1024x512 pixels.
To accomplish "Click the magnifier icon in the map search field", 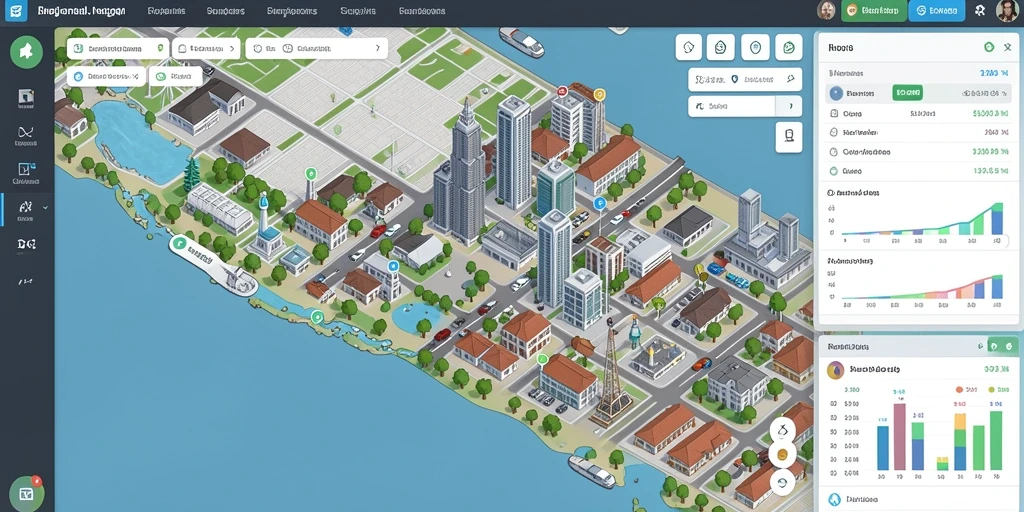I will 790,79.
